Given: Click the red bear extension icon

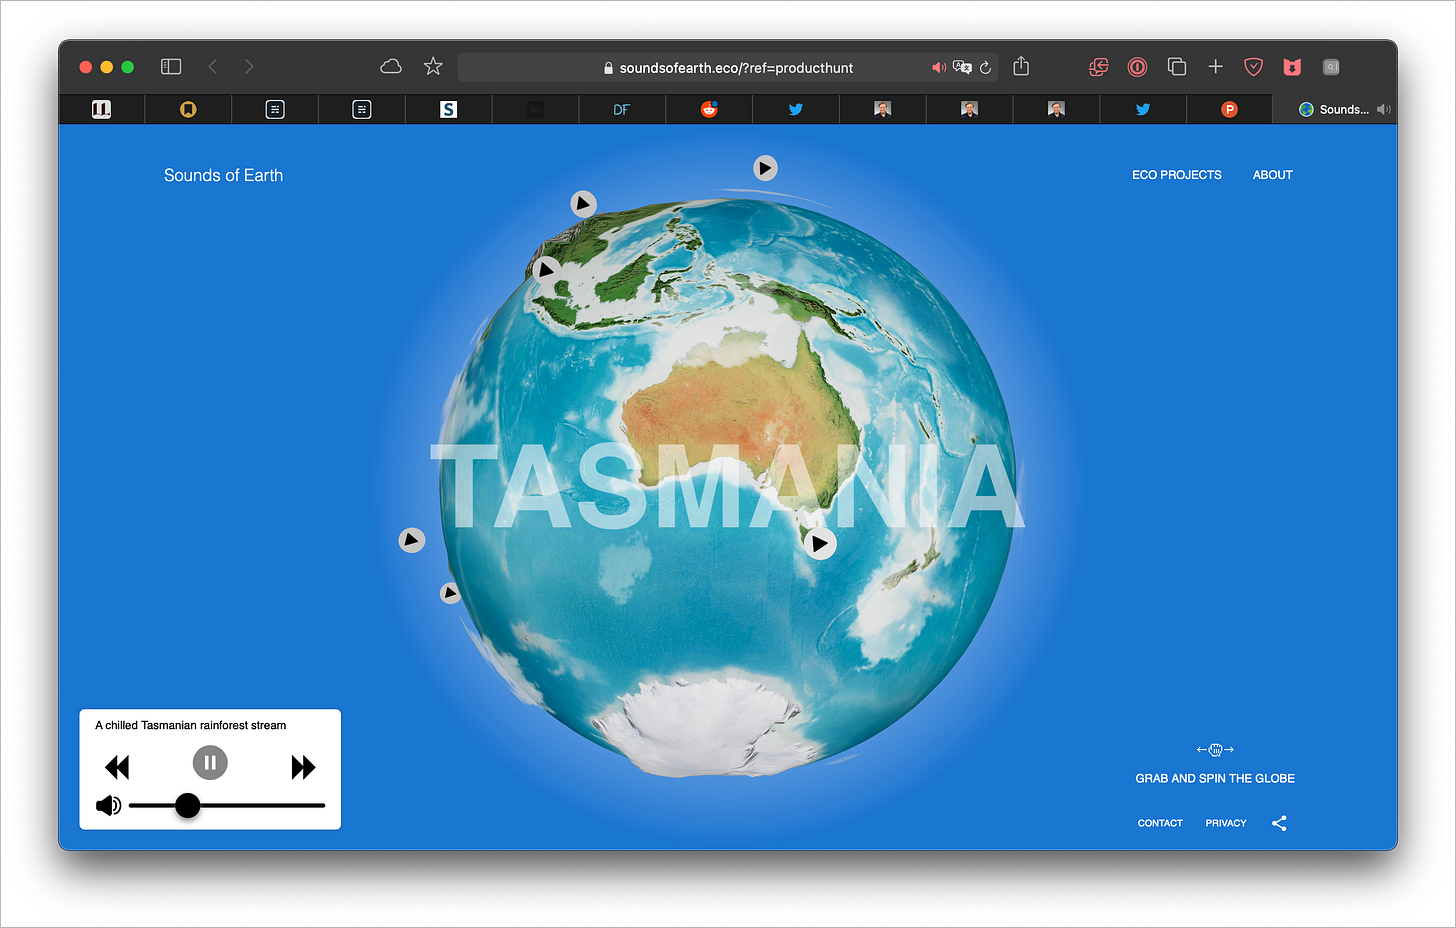Looking at the screenshot, I should (x=1292, y=67).
